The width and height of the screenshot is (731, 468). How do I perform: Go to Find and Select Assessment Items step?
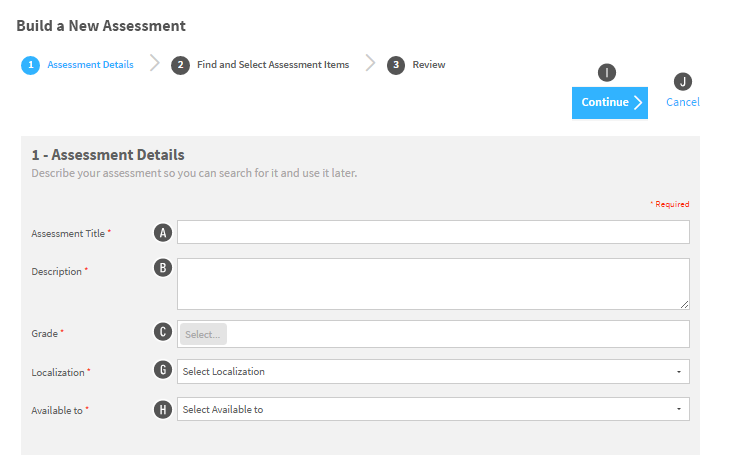coord(273,65)
